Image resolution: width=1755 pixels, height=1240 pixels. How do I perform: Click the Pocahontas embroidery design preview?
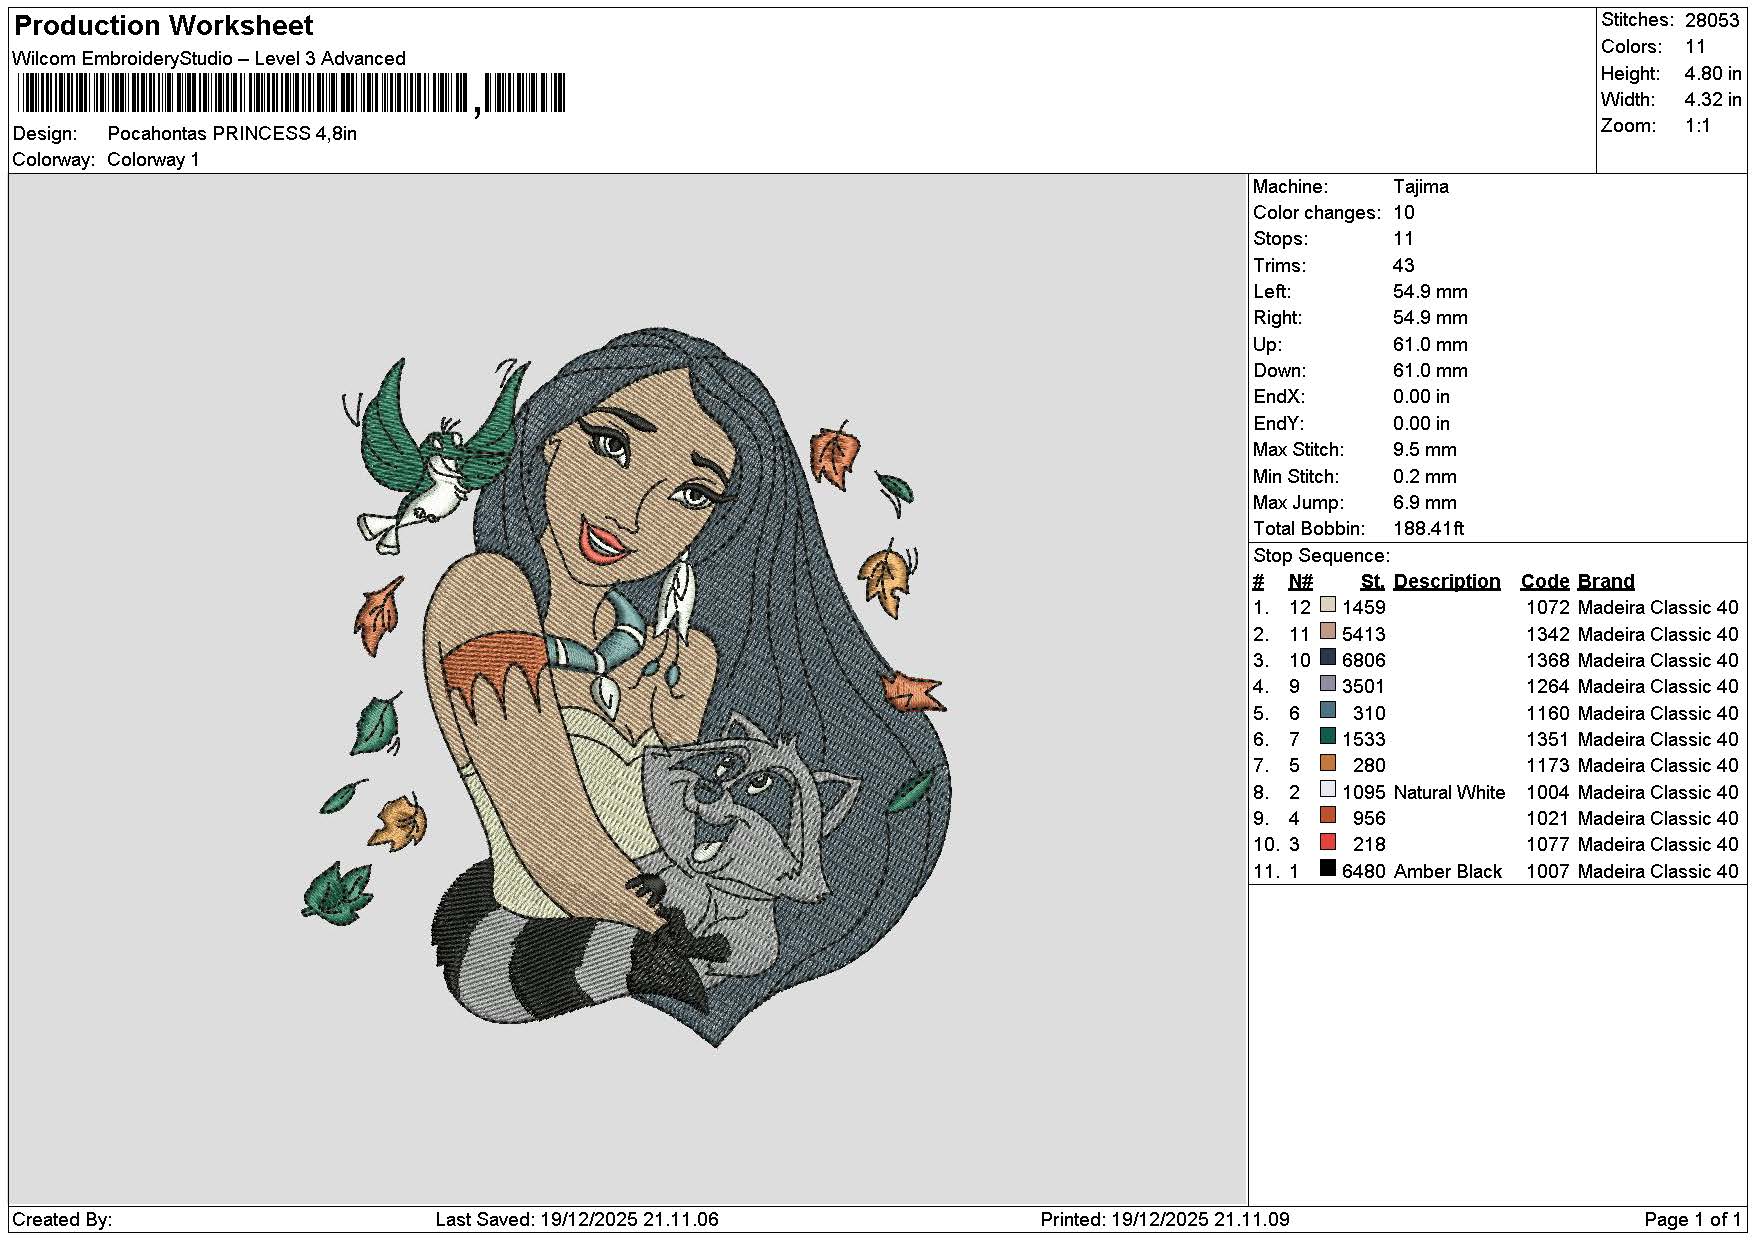627,688
